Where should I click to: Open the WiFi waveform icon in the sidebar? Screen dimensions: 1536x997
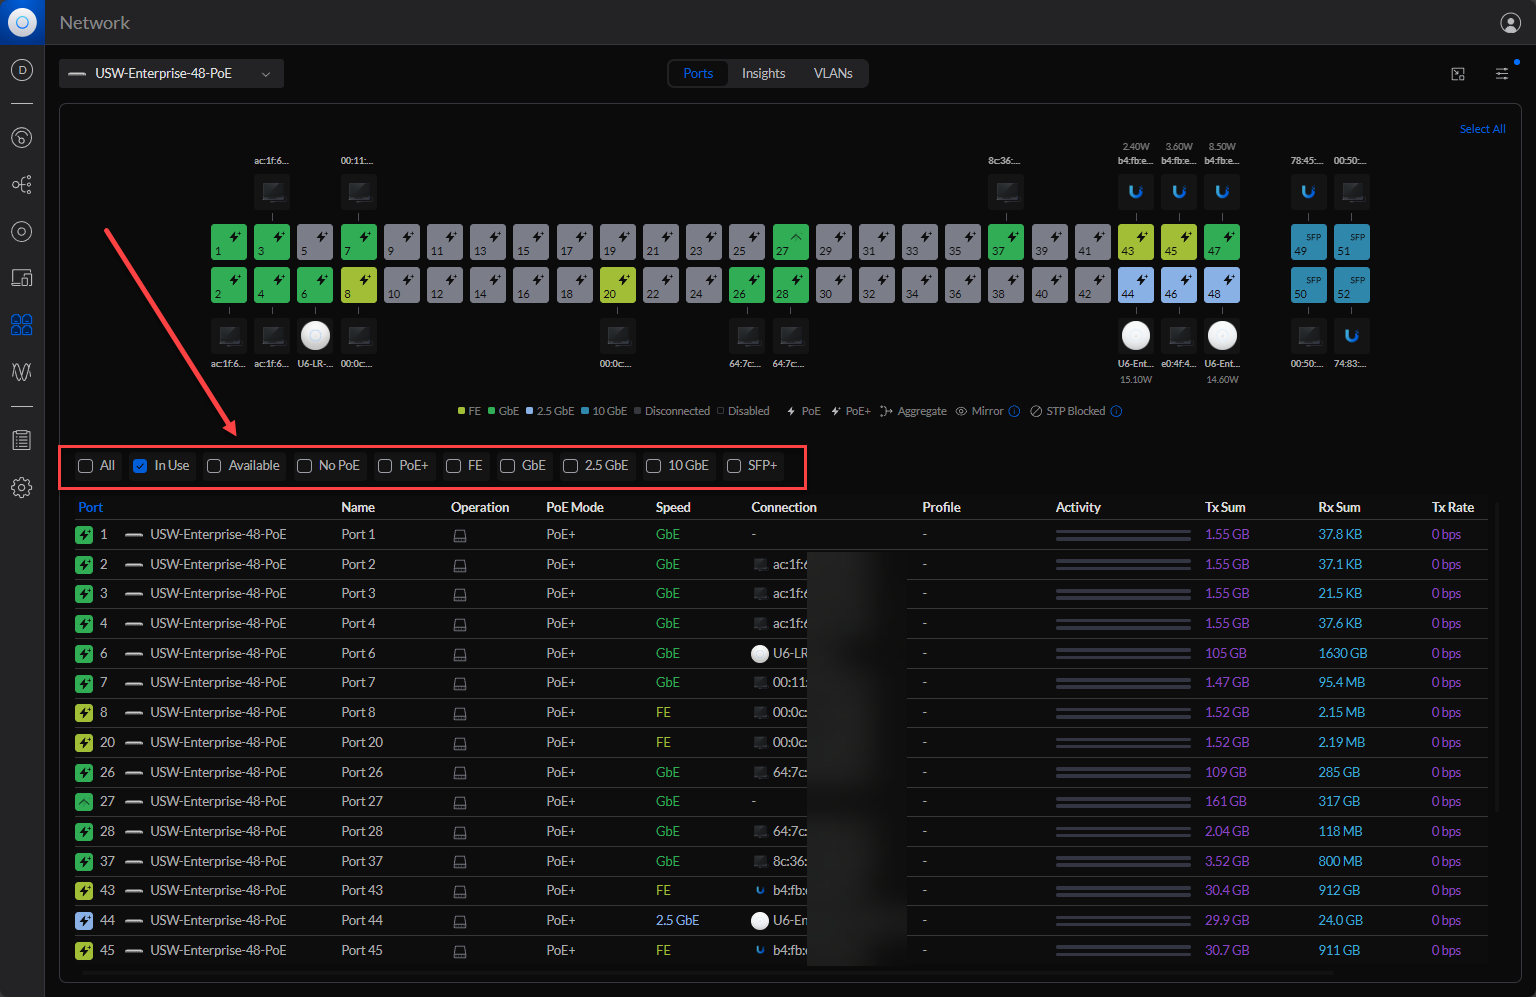click(x=21, y=372)
